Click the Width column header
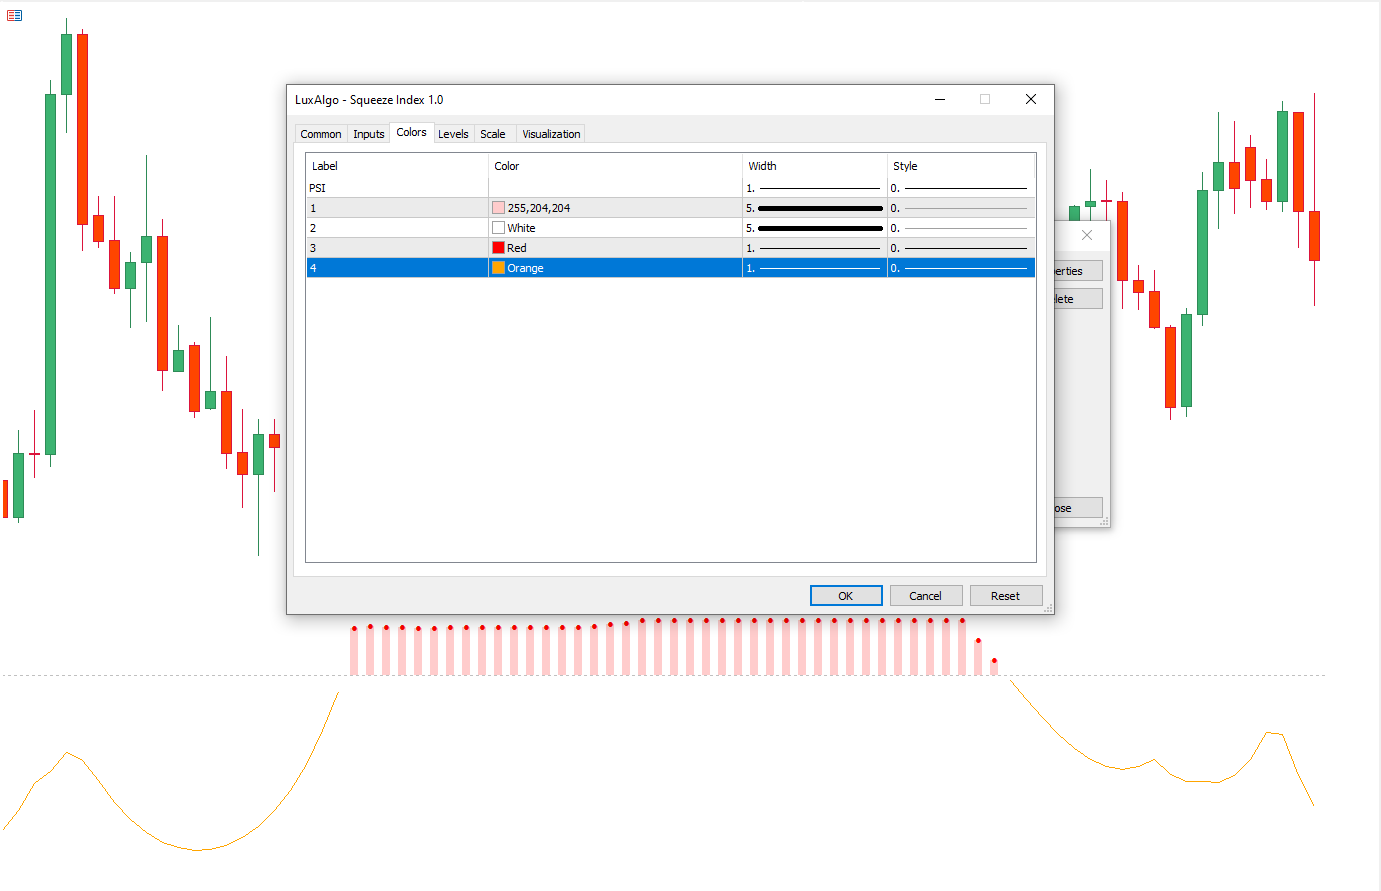The image size is (1381, 891). [x=814, y=166]
